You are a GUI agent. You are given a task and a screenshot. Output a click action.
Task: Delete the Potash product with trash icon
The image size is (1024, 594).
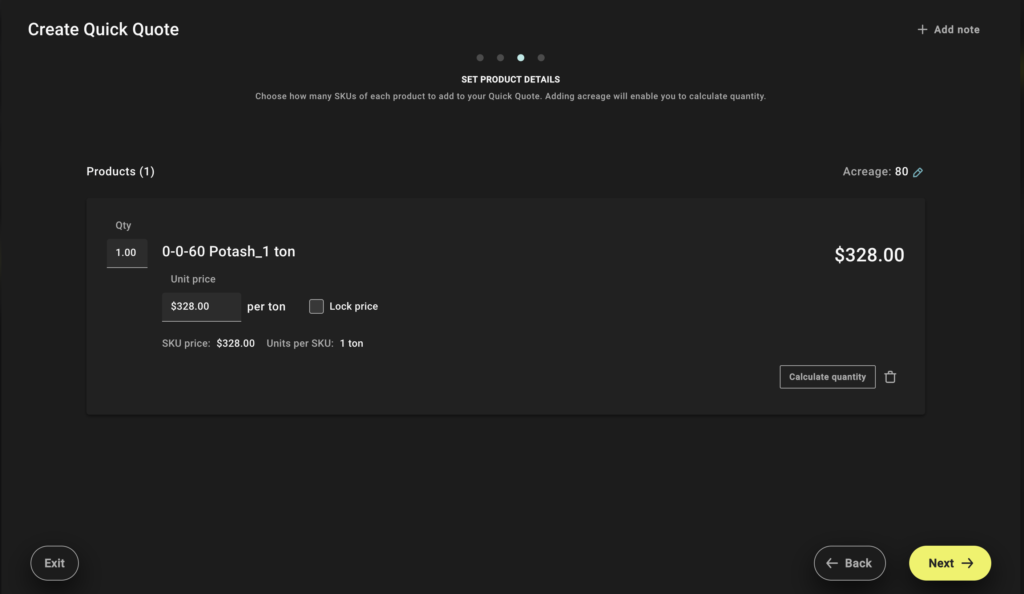click(890, 377)
